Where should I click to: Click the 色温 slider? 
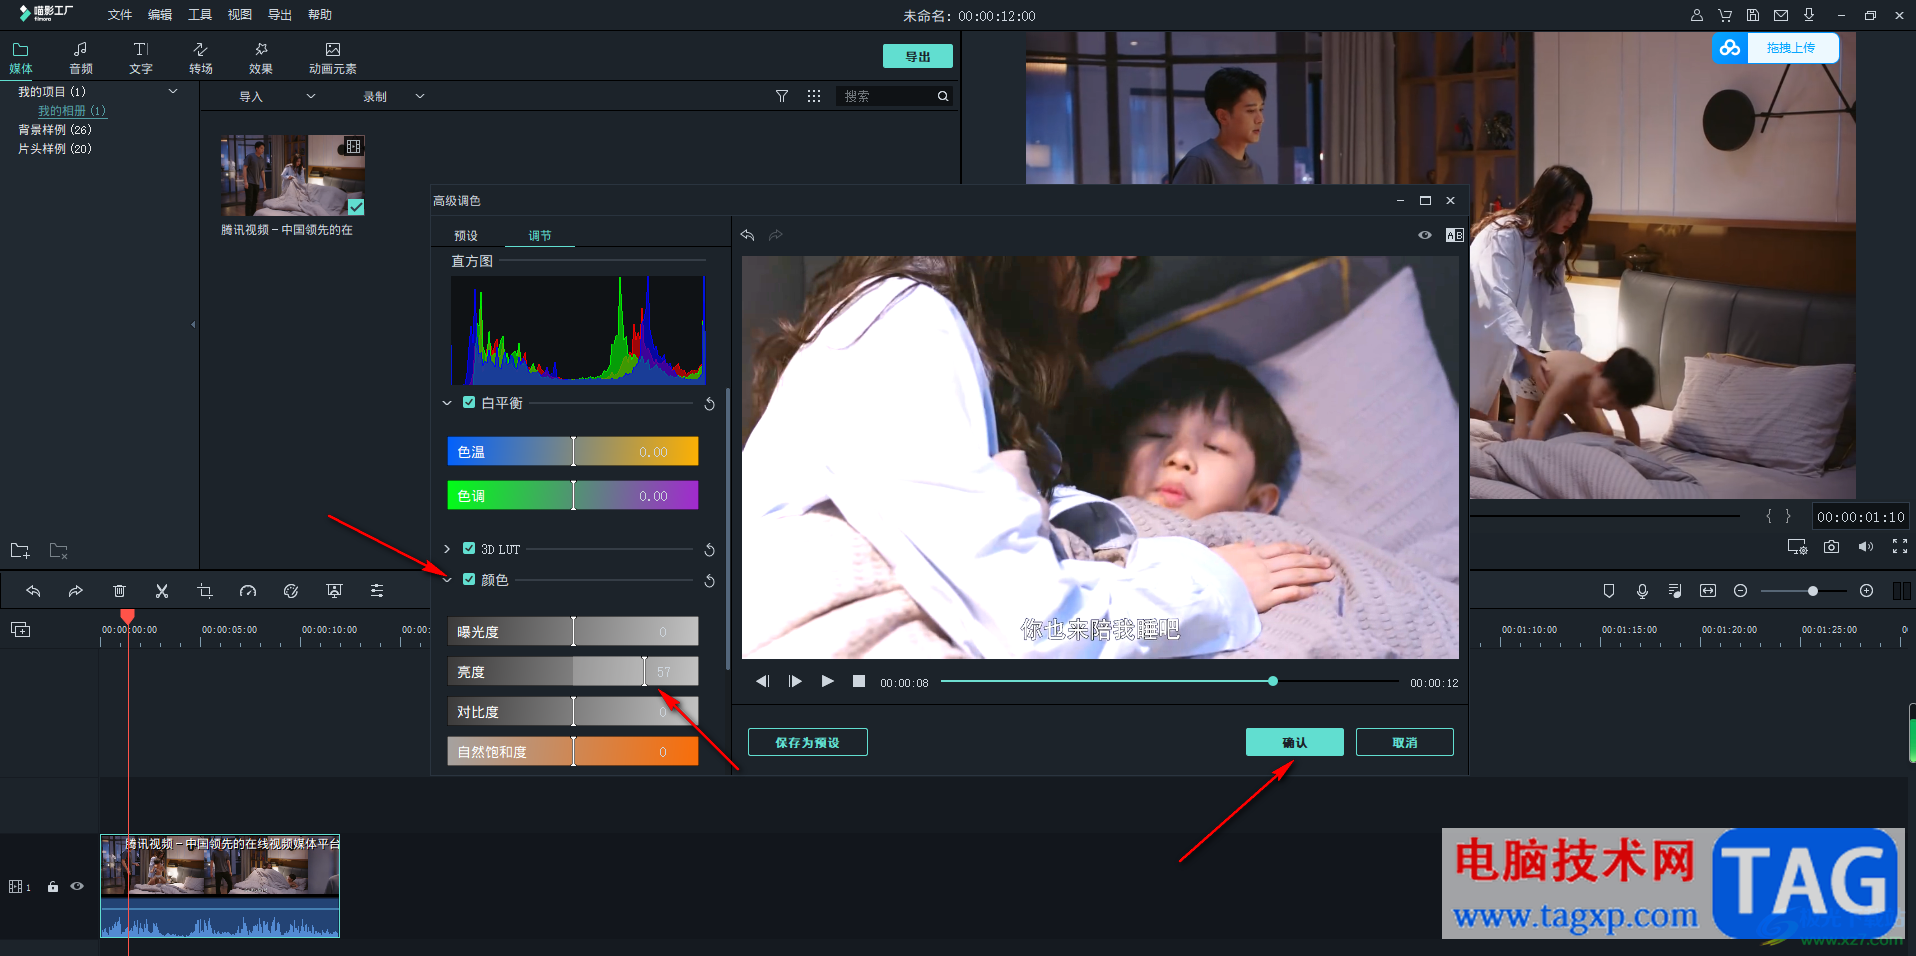(x=573, y=451)
